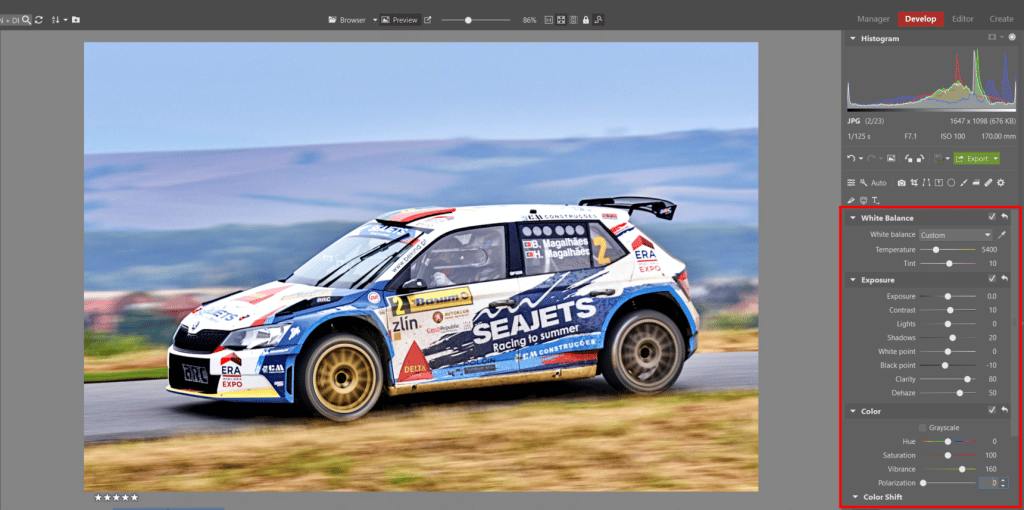Image resolution: width=1024 pixels, height=510 pixels.
Task: Enable the Grayscale checkbox
Action: 922,427
